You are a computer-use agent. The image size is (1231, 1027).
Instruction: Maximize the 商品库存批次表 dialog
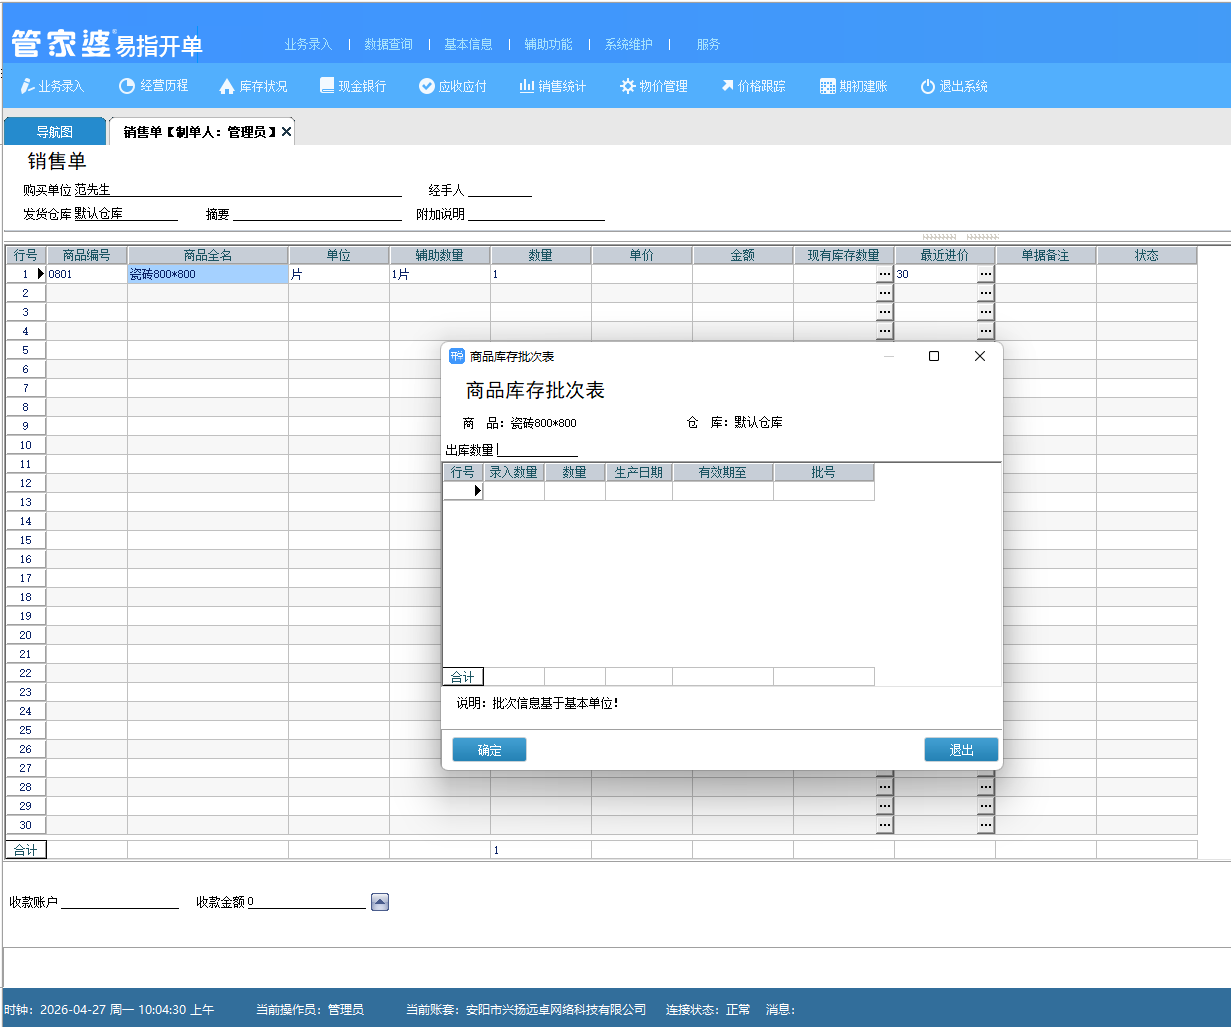click(934, 356)
